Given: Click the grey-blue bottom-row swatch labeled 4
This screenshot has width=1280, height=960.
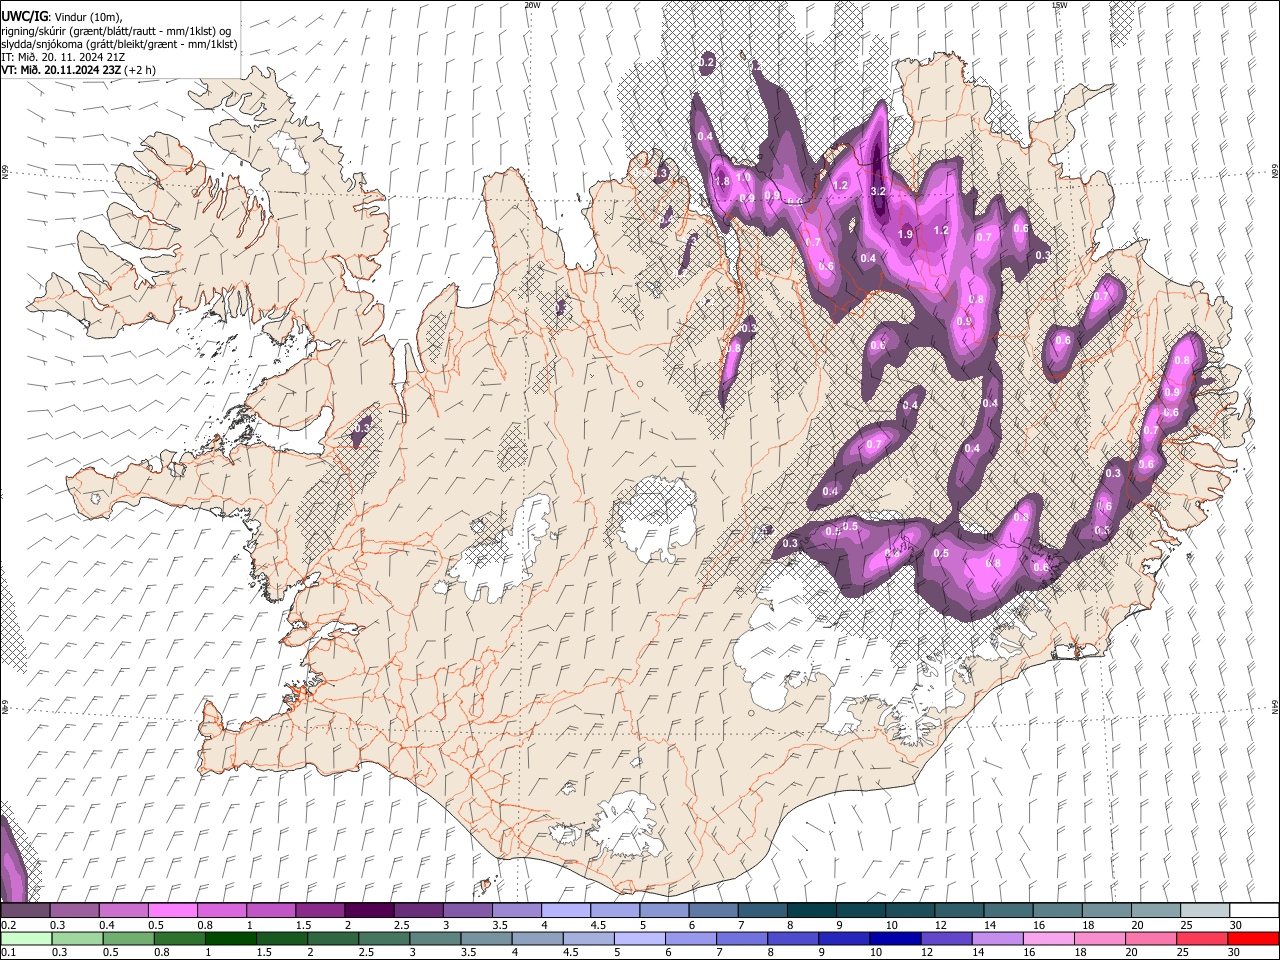Looking at the screenshot, I should (x=537, y=938).
